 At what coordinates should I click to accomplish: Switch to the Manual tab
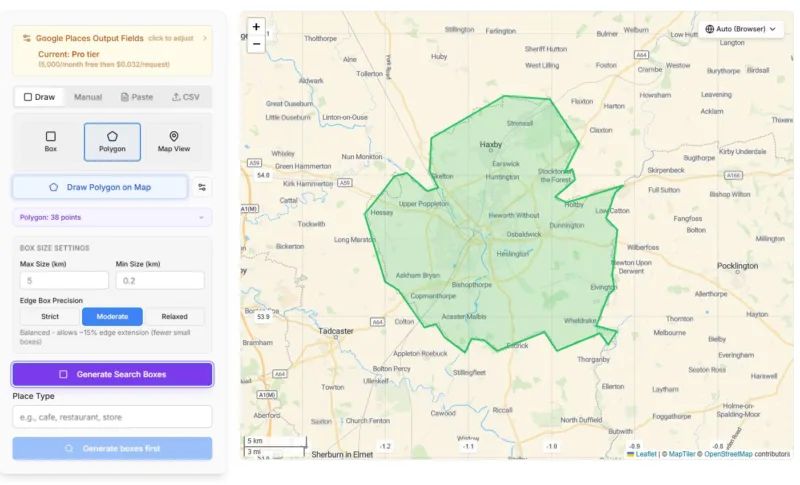pyautogui.click(x=88, y=97)
